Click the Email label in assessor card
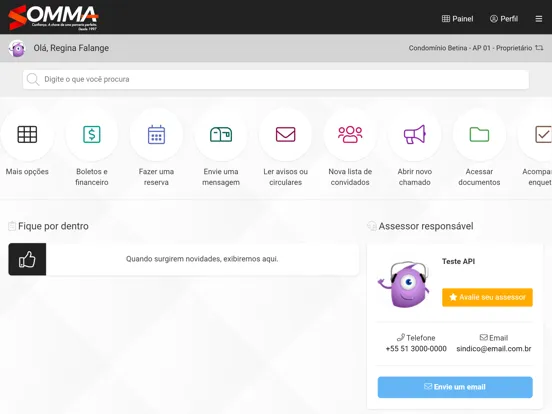552x414 pixels. [x=498, y=338]
